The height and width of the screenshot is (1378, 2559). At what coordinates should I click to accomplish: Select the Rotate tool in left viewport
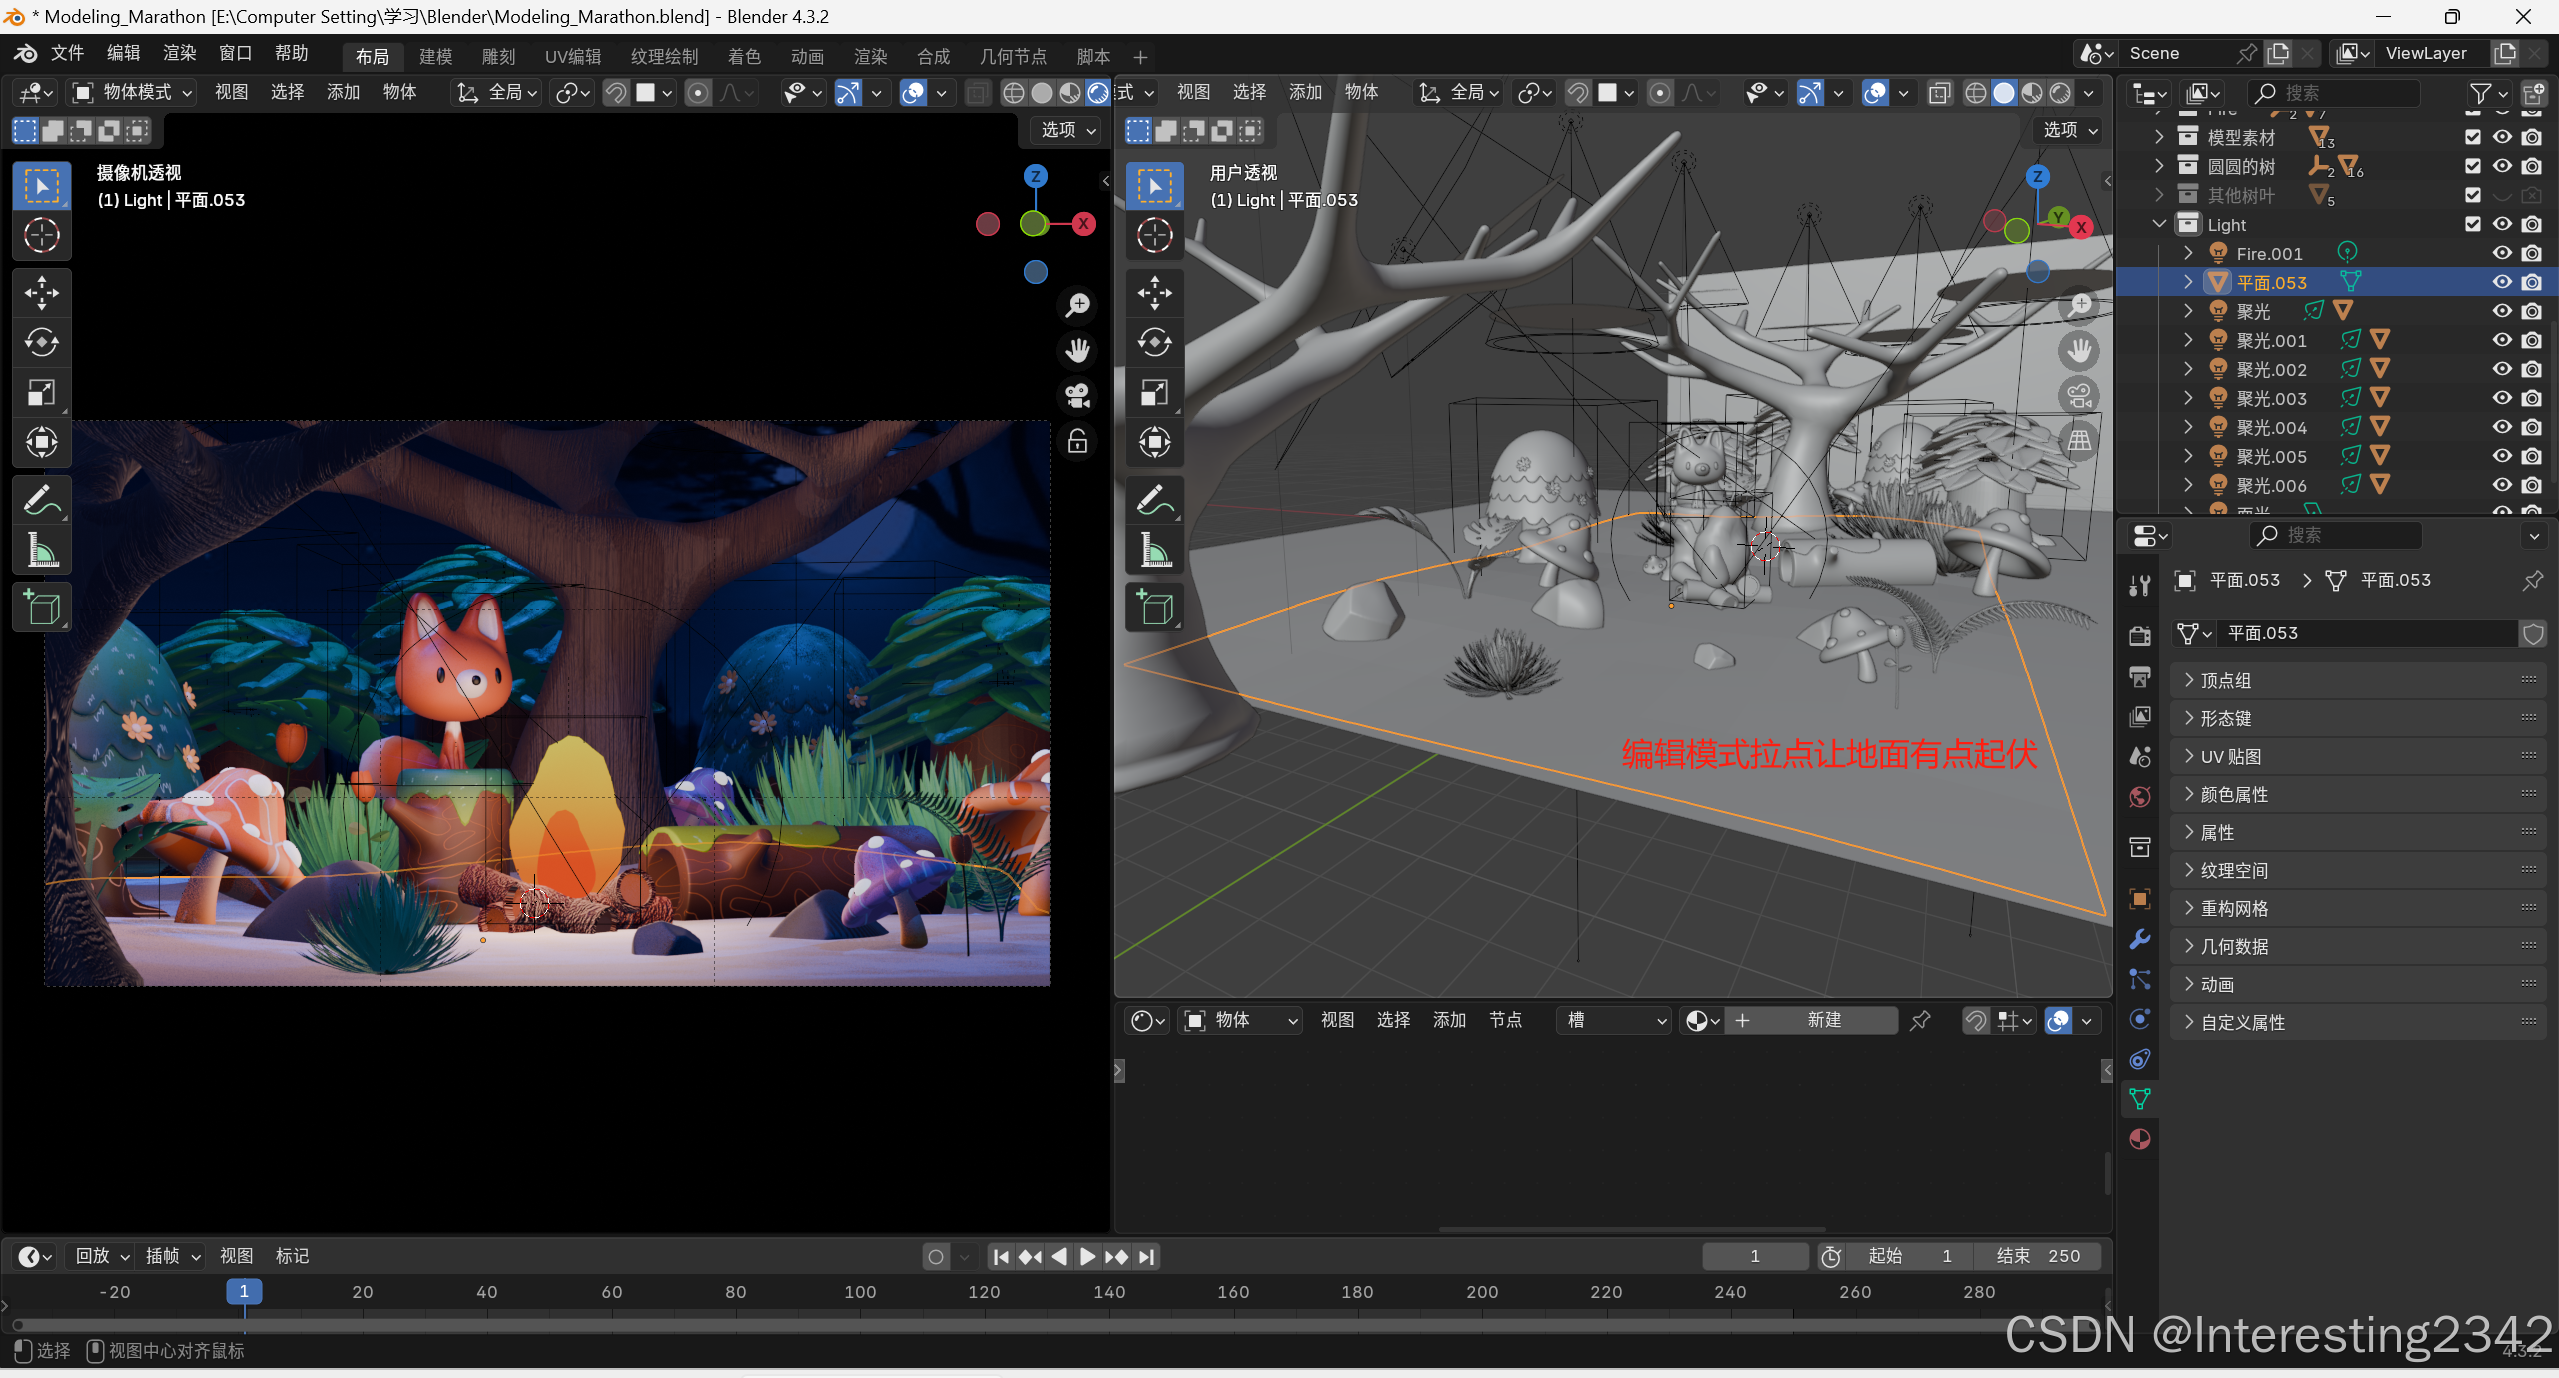click(x=41, y=343)
